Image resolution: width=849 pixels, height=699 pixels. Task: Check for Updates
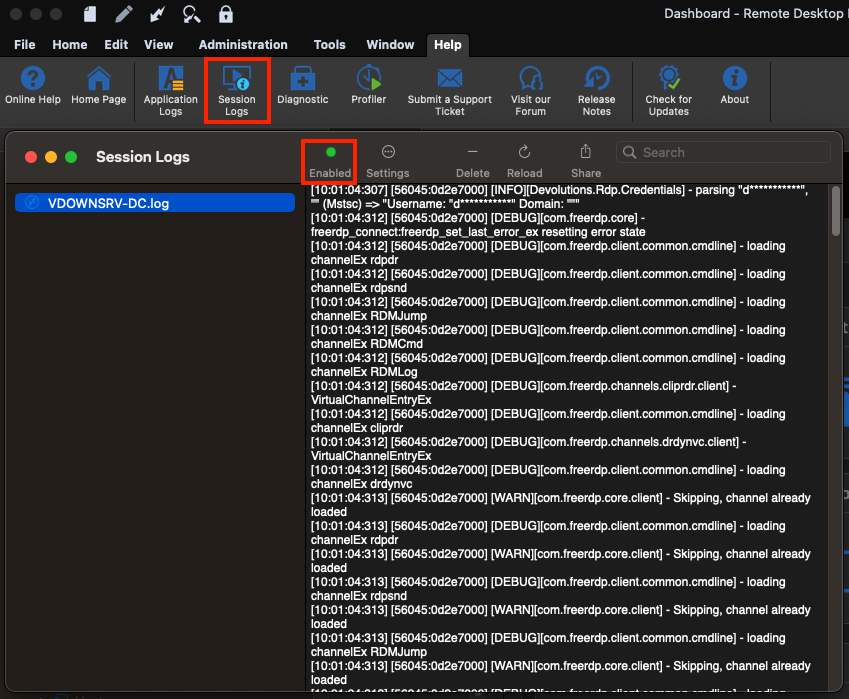(x=669, y=91)
